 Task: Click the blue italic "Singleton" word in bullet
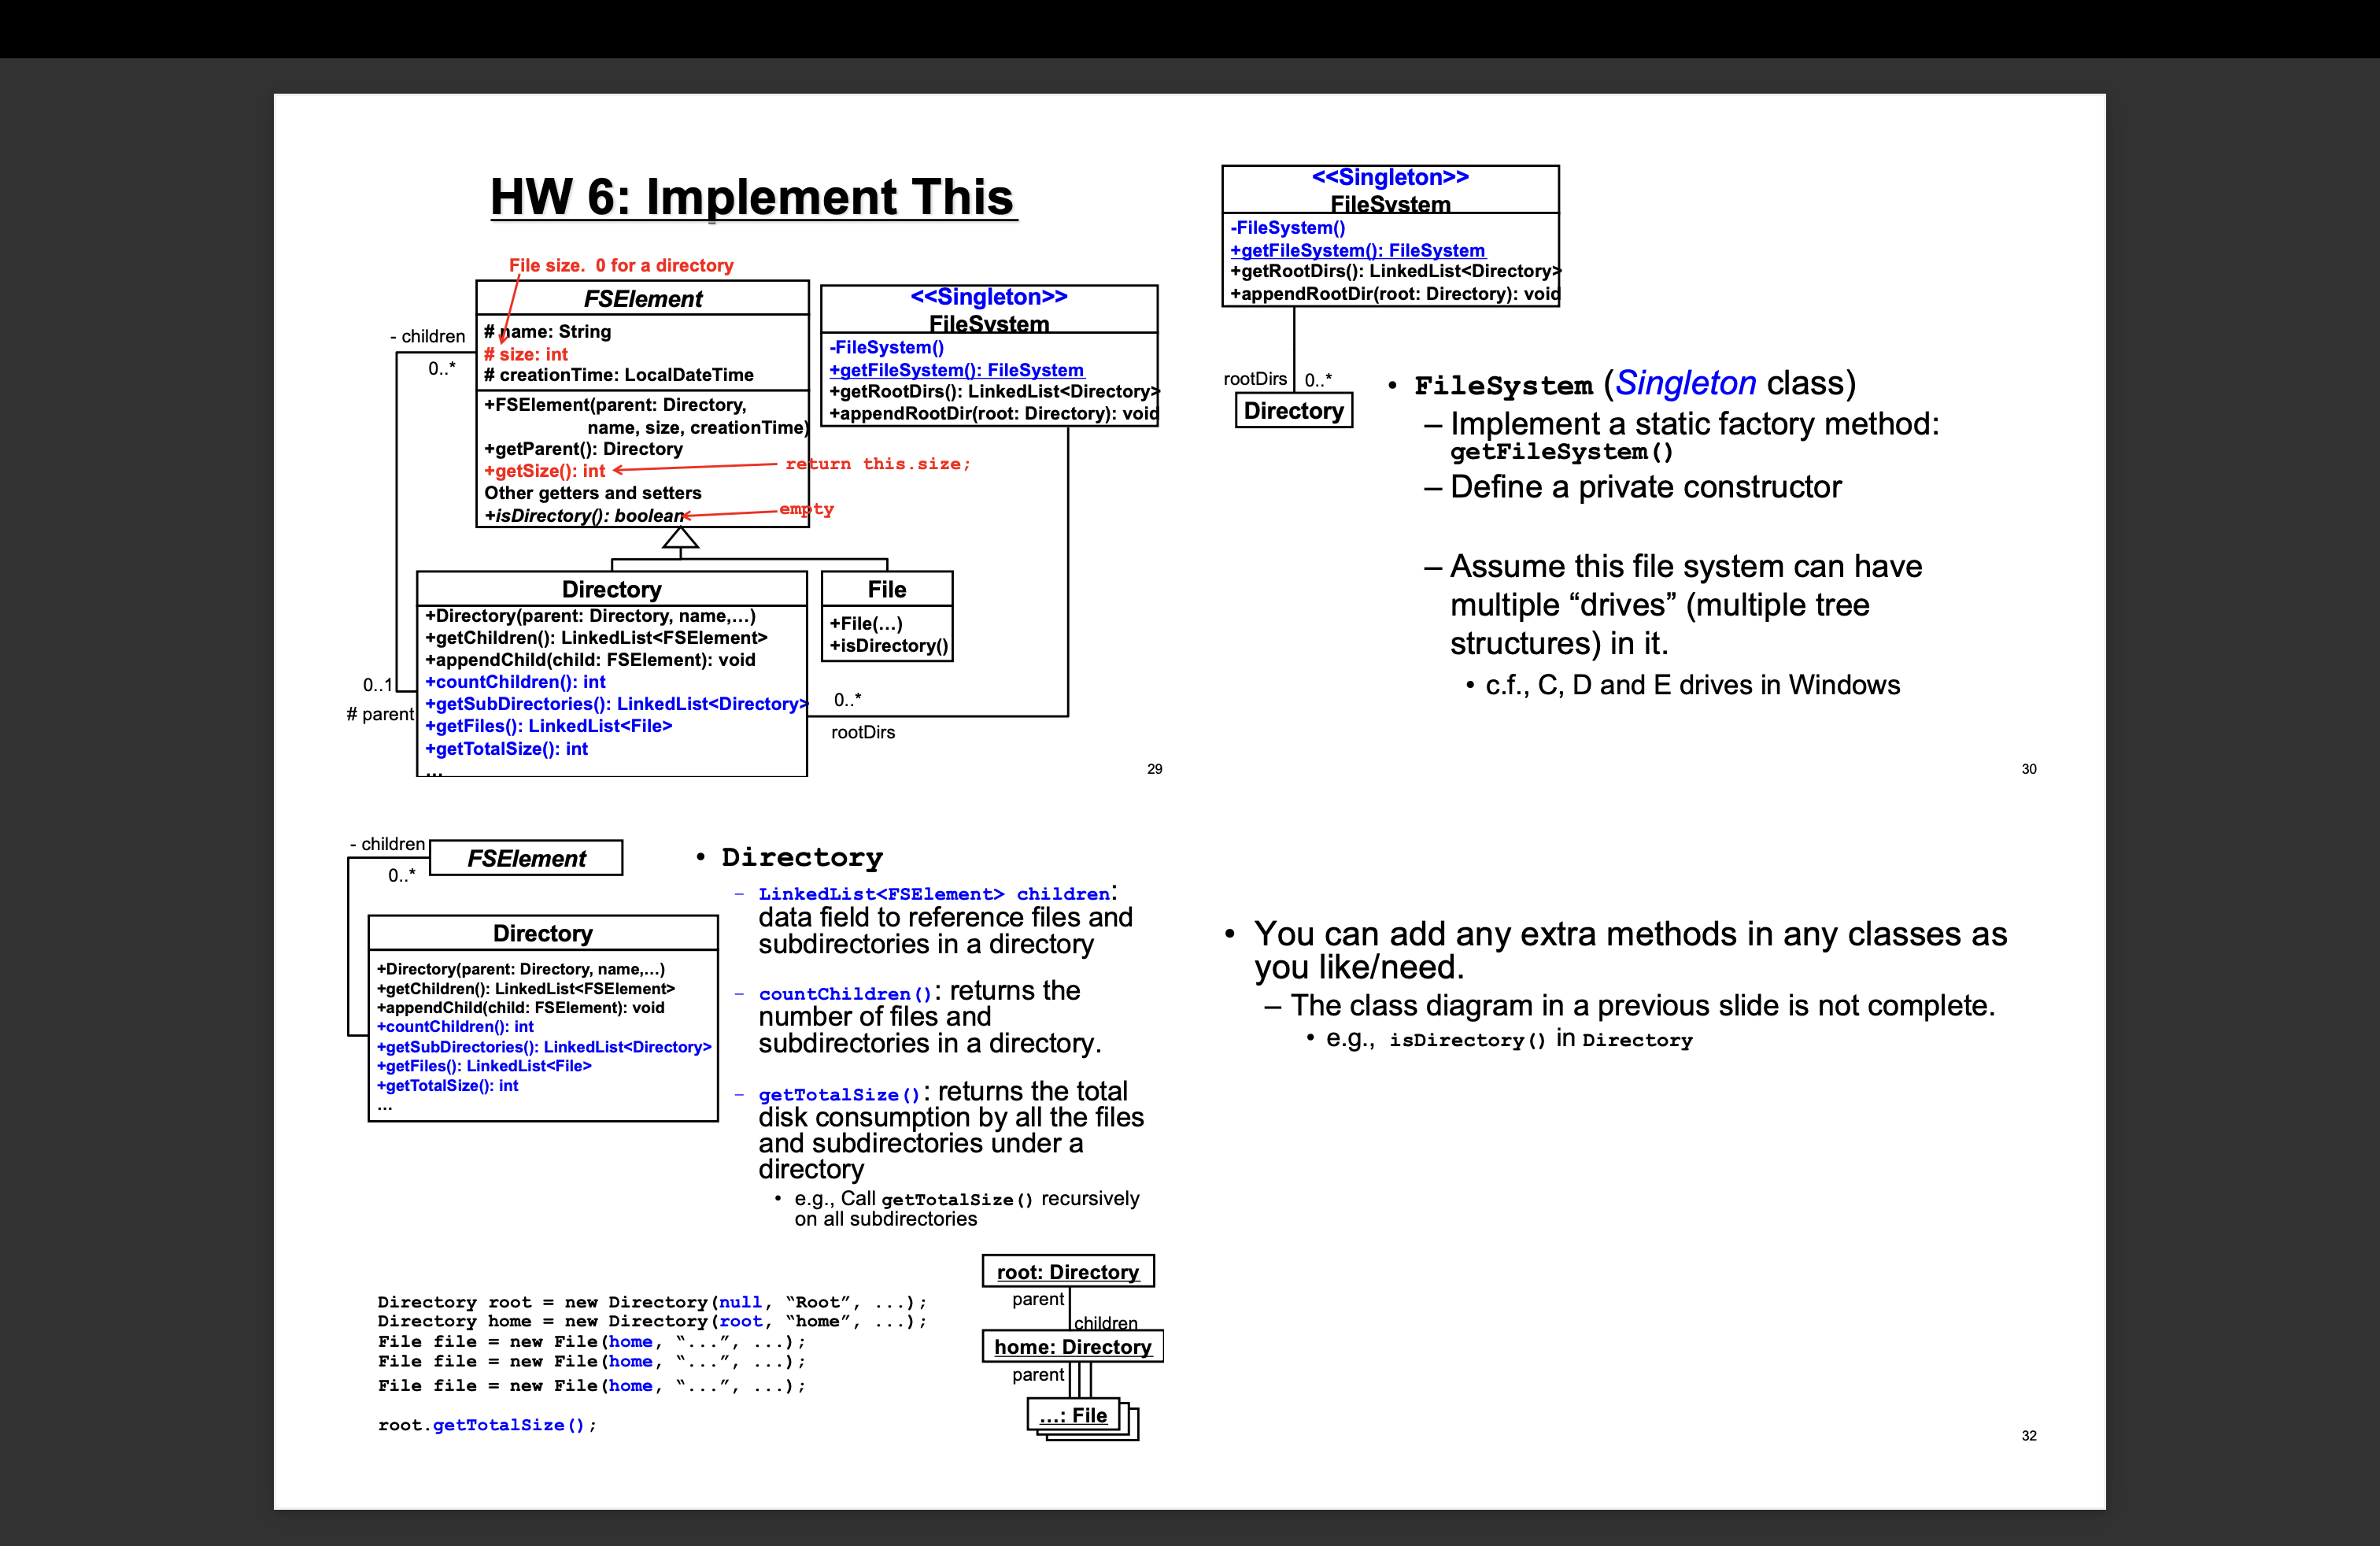pos(1685,383)
